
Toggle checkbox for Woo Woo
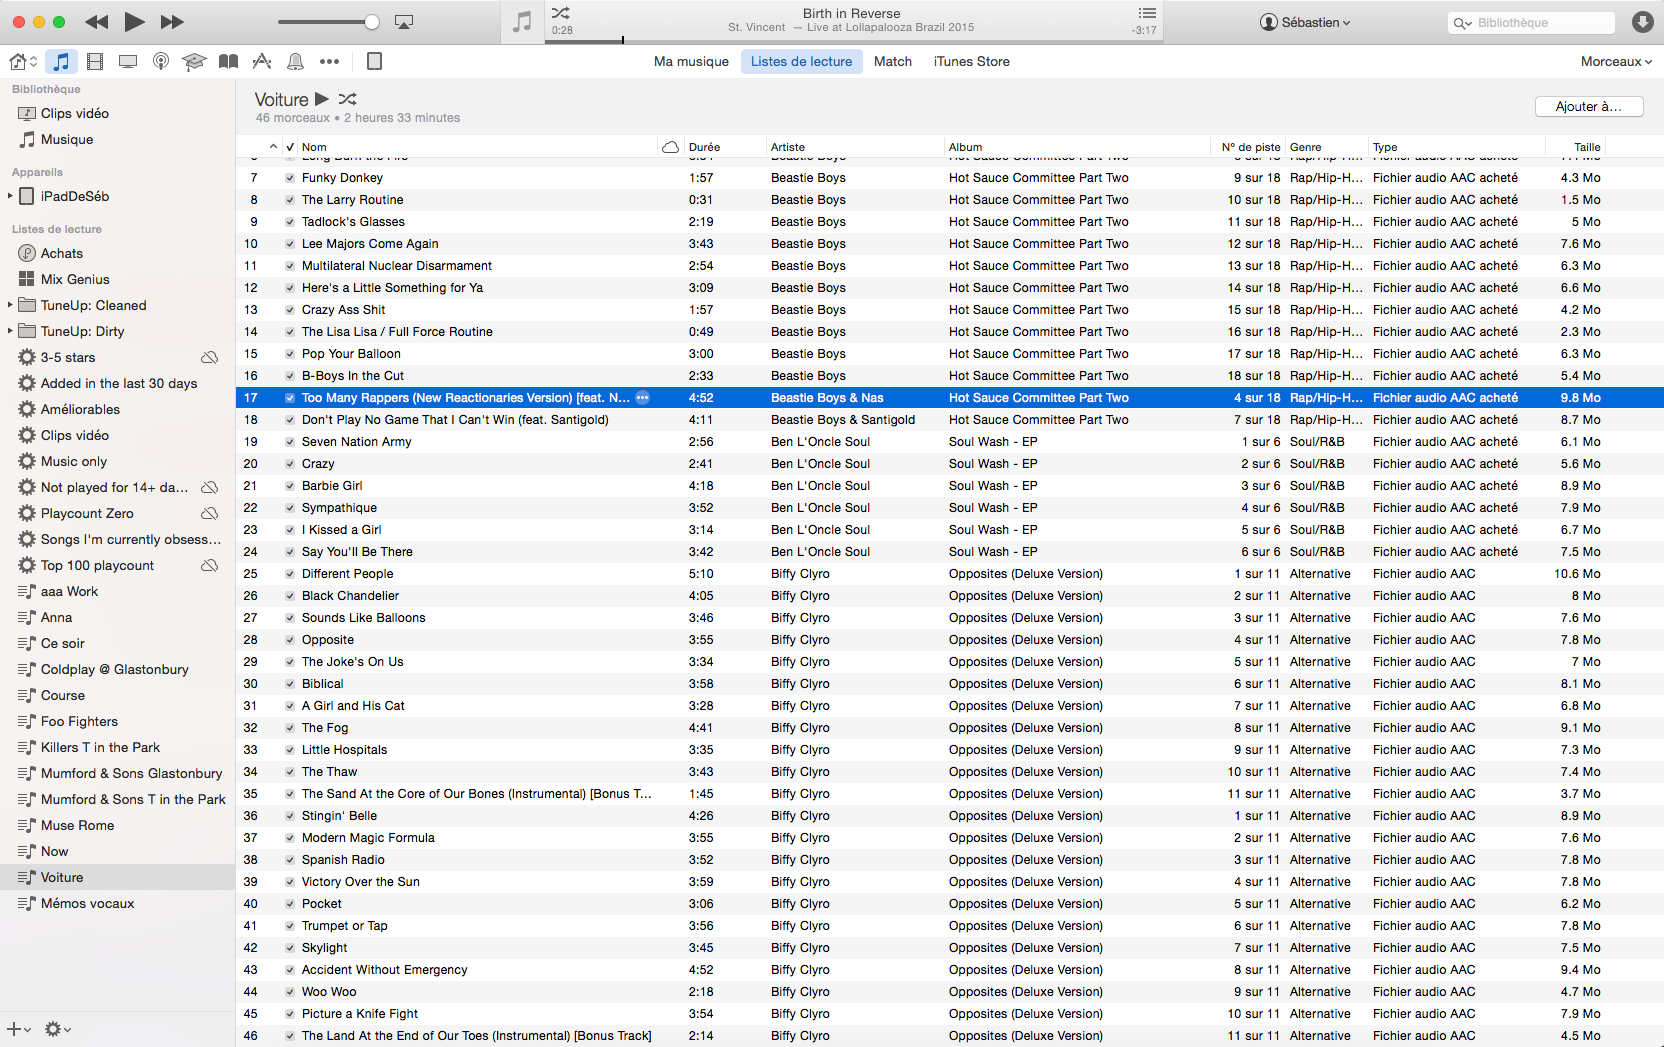[x=290, y=992]
